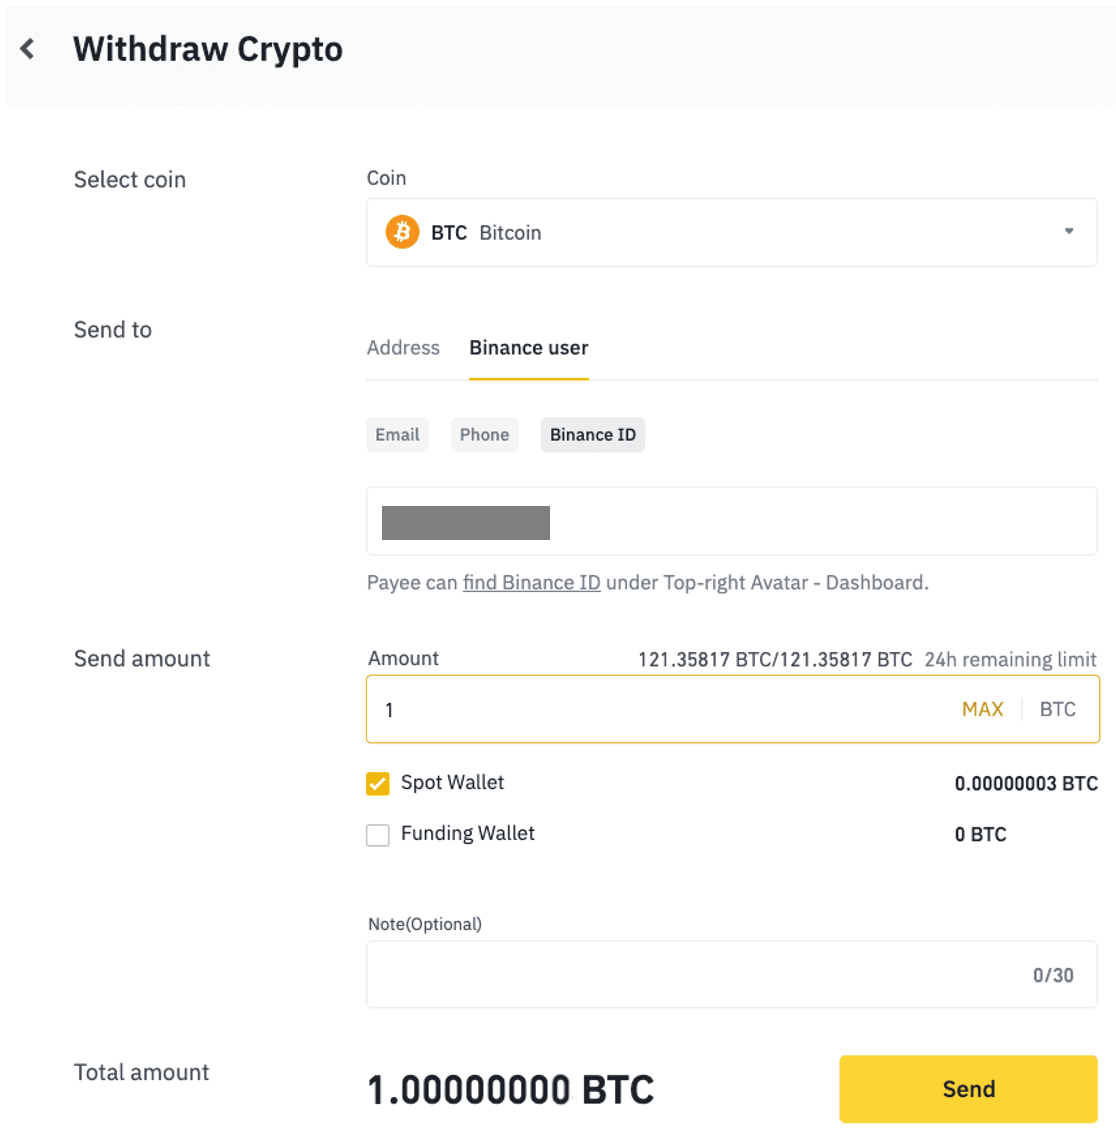This screenshot has height=1142, width=1116.
Task: Click the Amount input field
Action: 660,709
